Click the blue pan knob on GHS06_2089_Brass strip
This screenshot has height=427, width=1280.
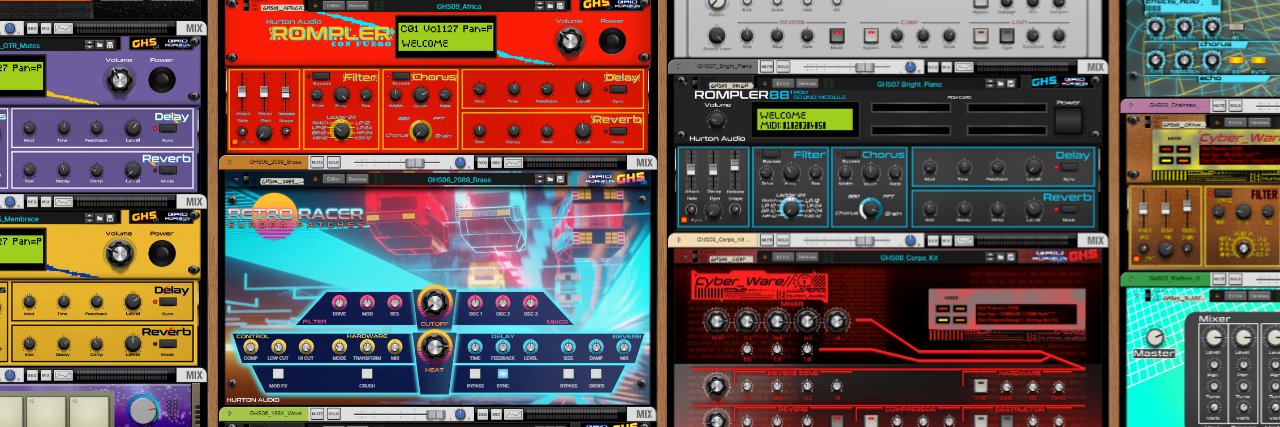pyautogui.click(x=460, y=162)
